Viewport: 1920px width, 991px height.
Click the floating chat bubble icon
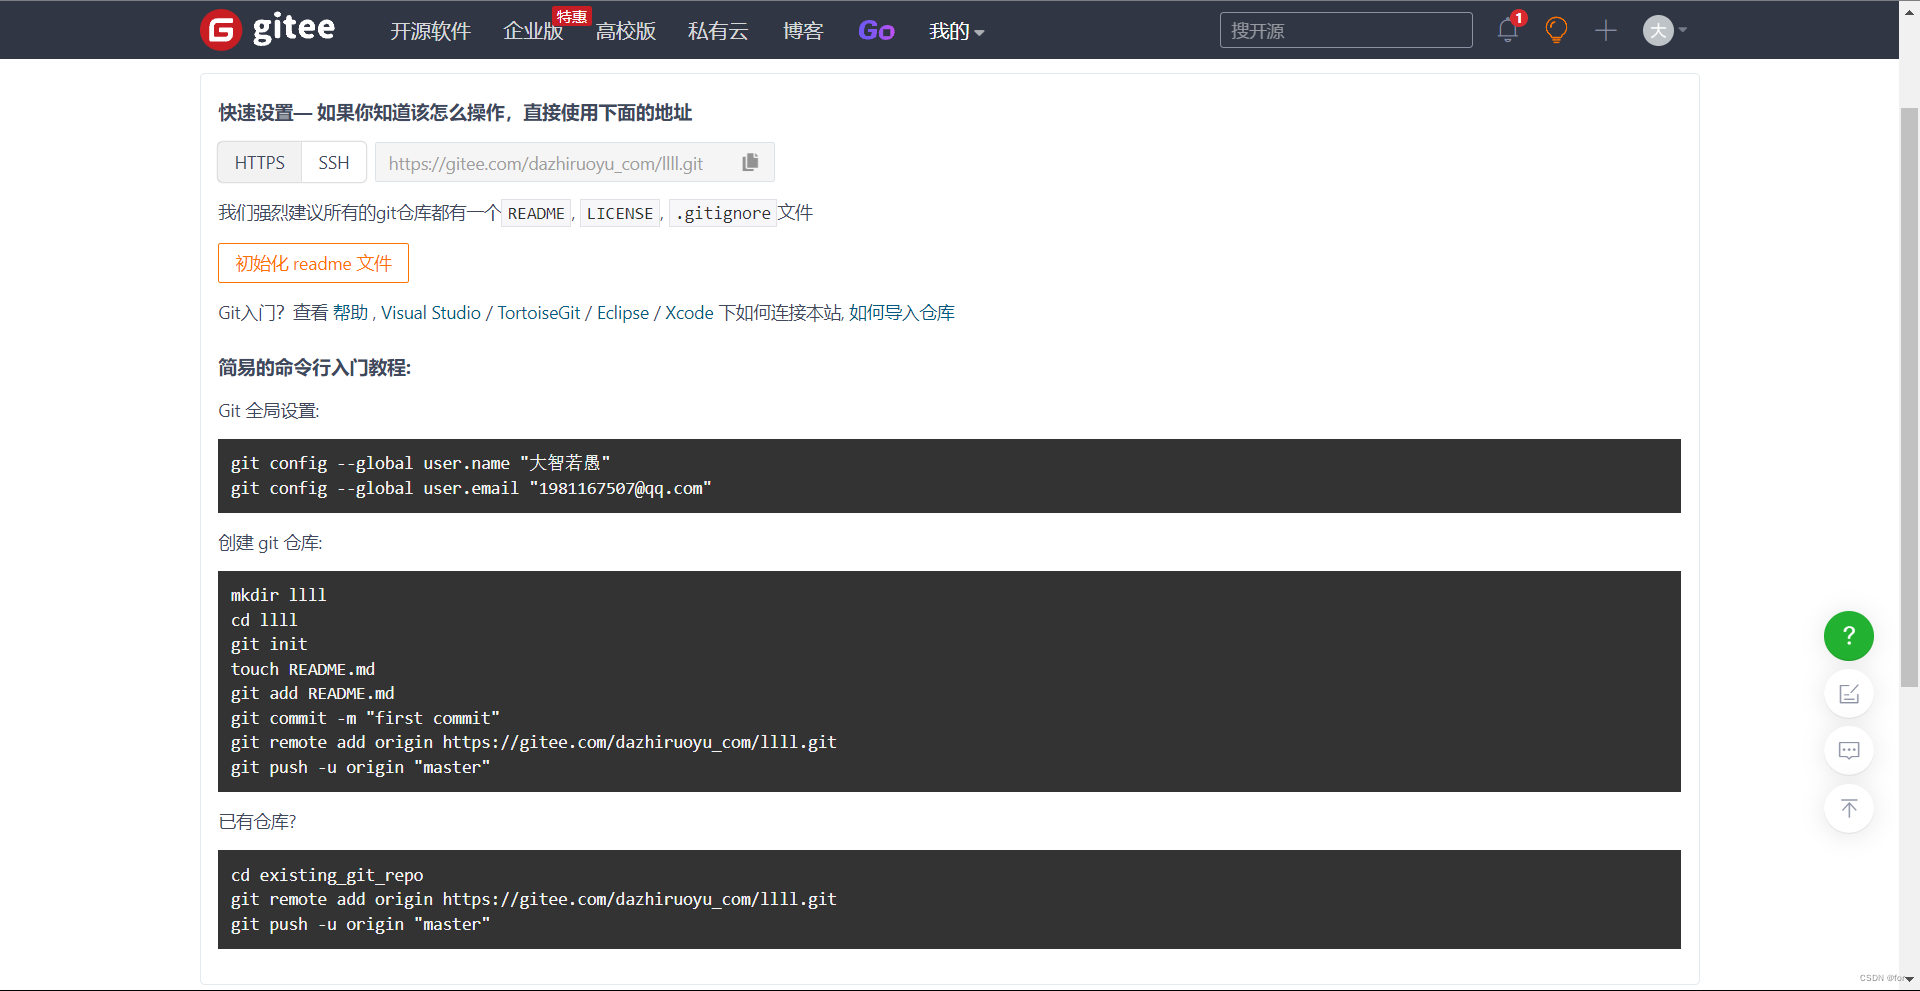[1848, 750]
